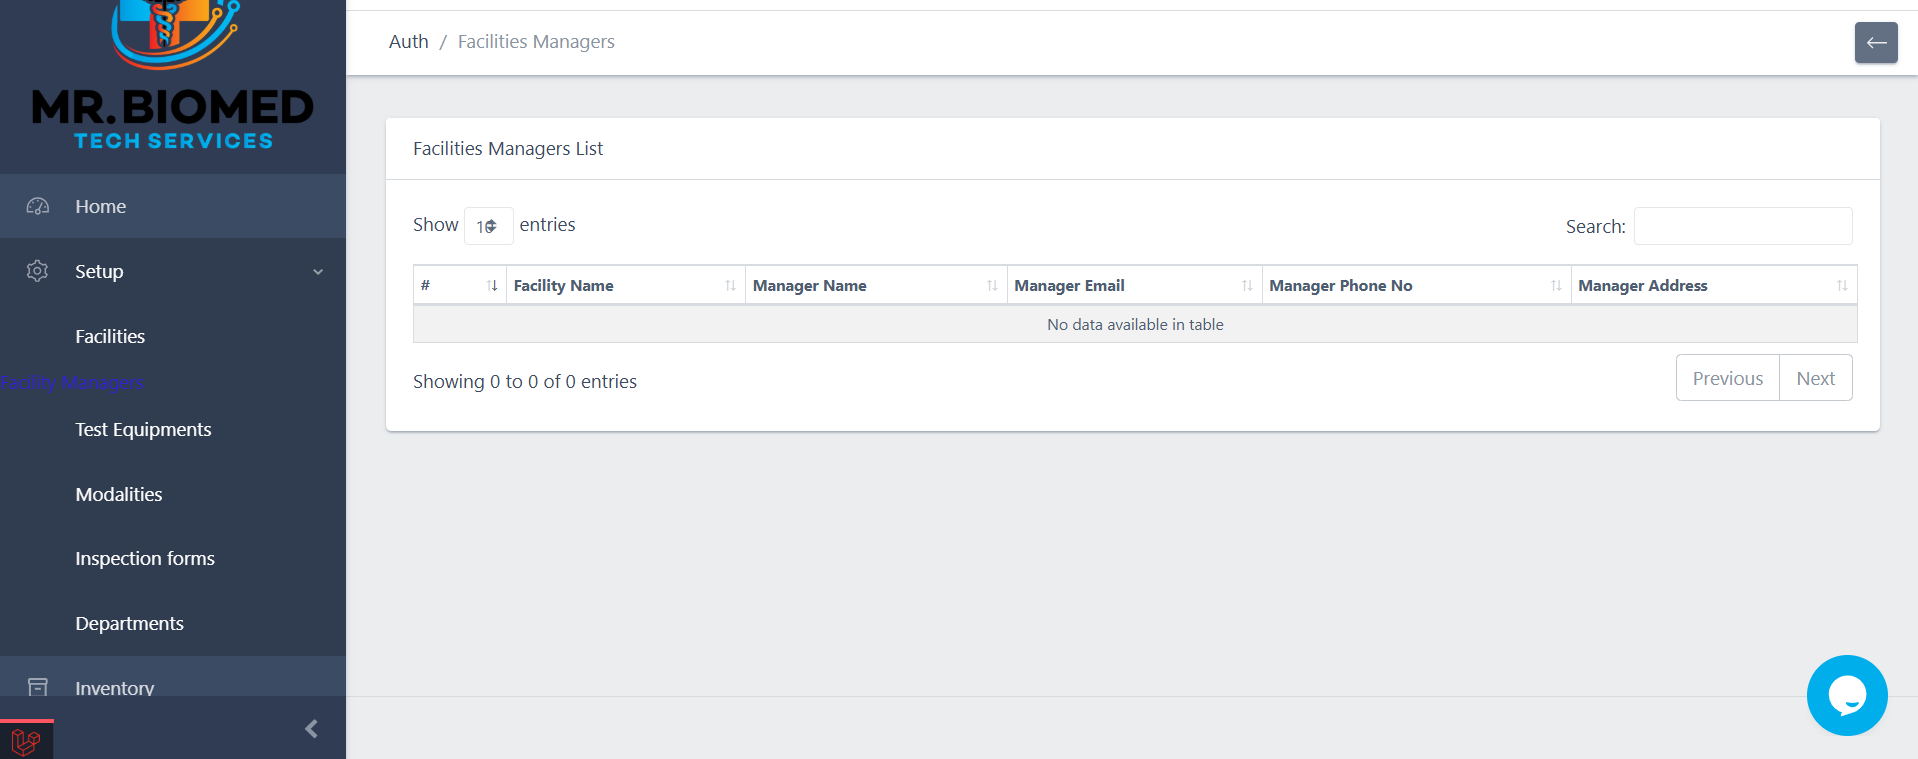The image size is (1918, 759).
Task: Open the chat support bubble
Action: 1846,695
